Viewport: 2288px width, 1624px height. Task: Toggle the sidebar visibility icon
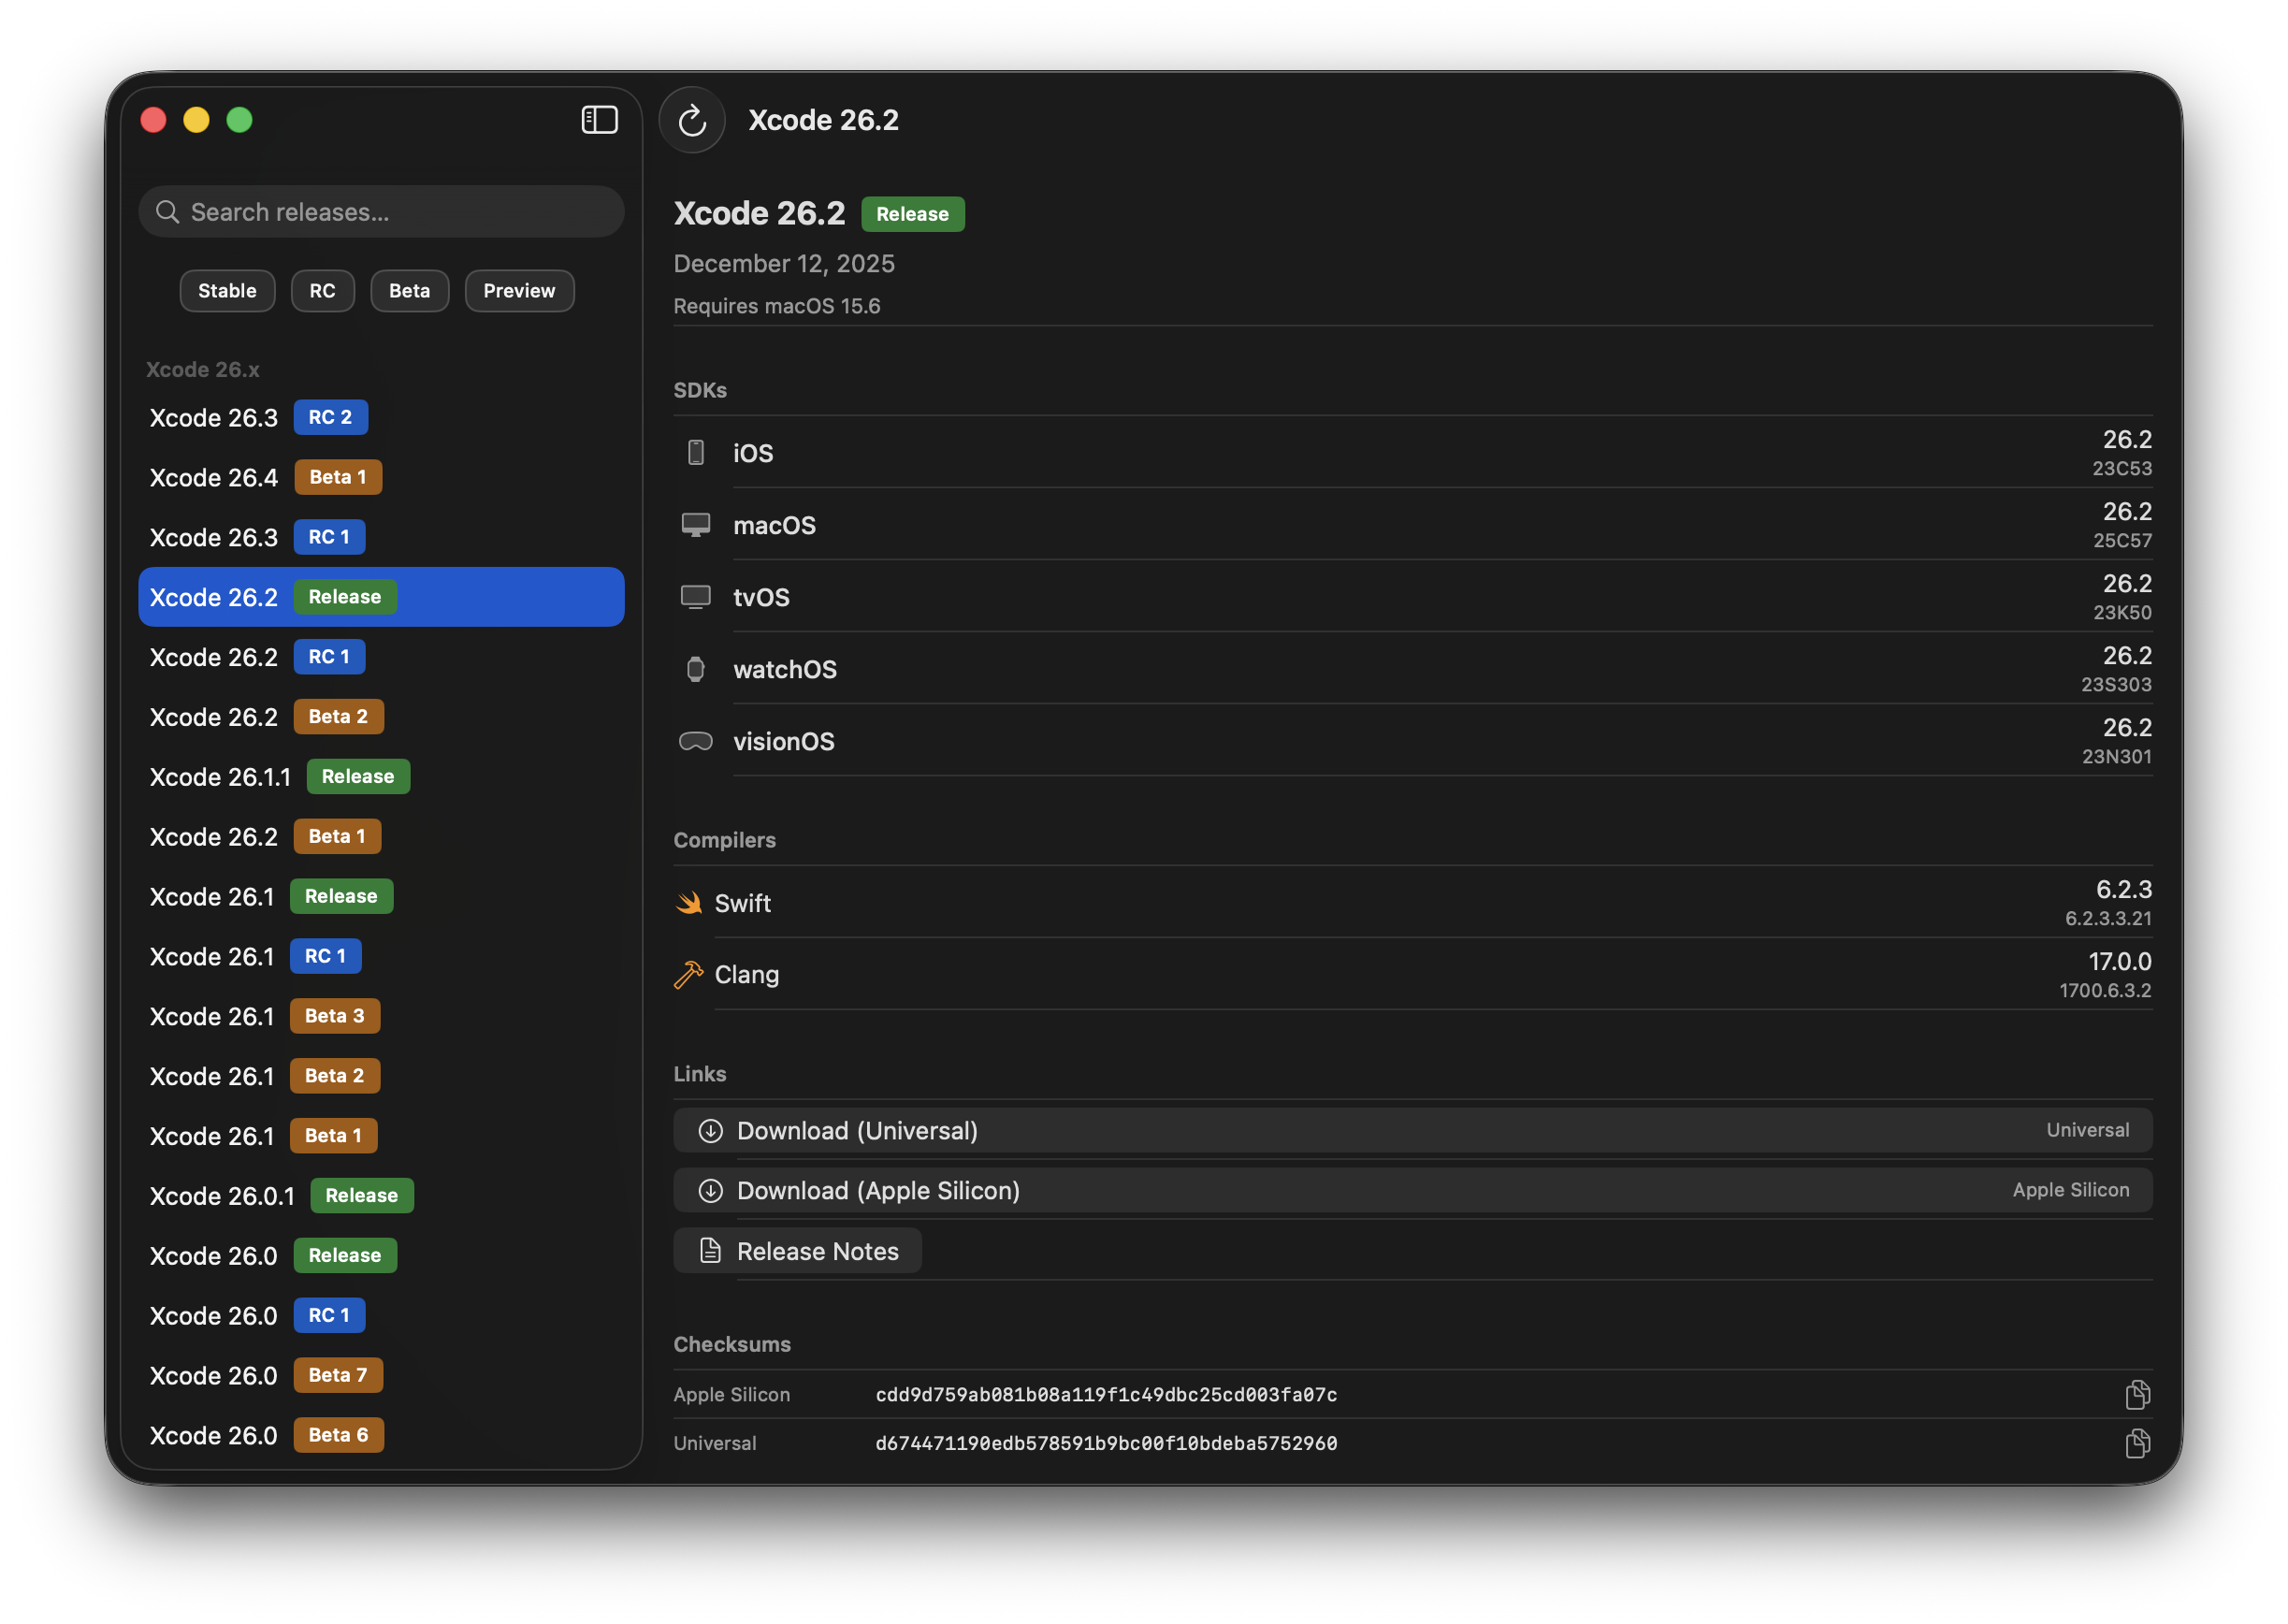tap(599, 120)
